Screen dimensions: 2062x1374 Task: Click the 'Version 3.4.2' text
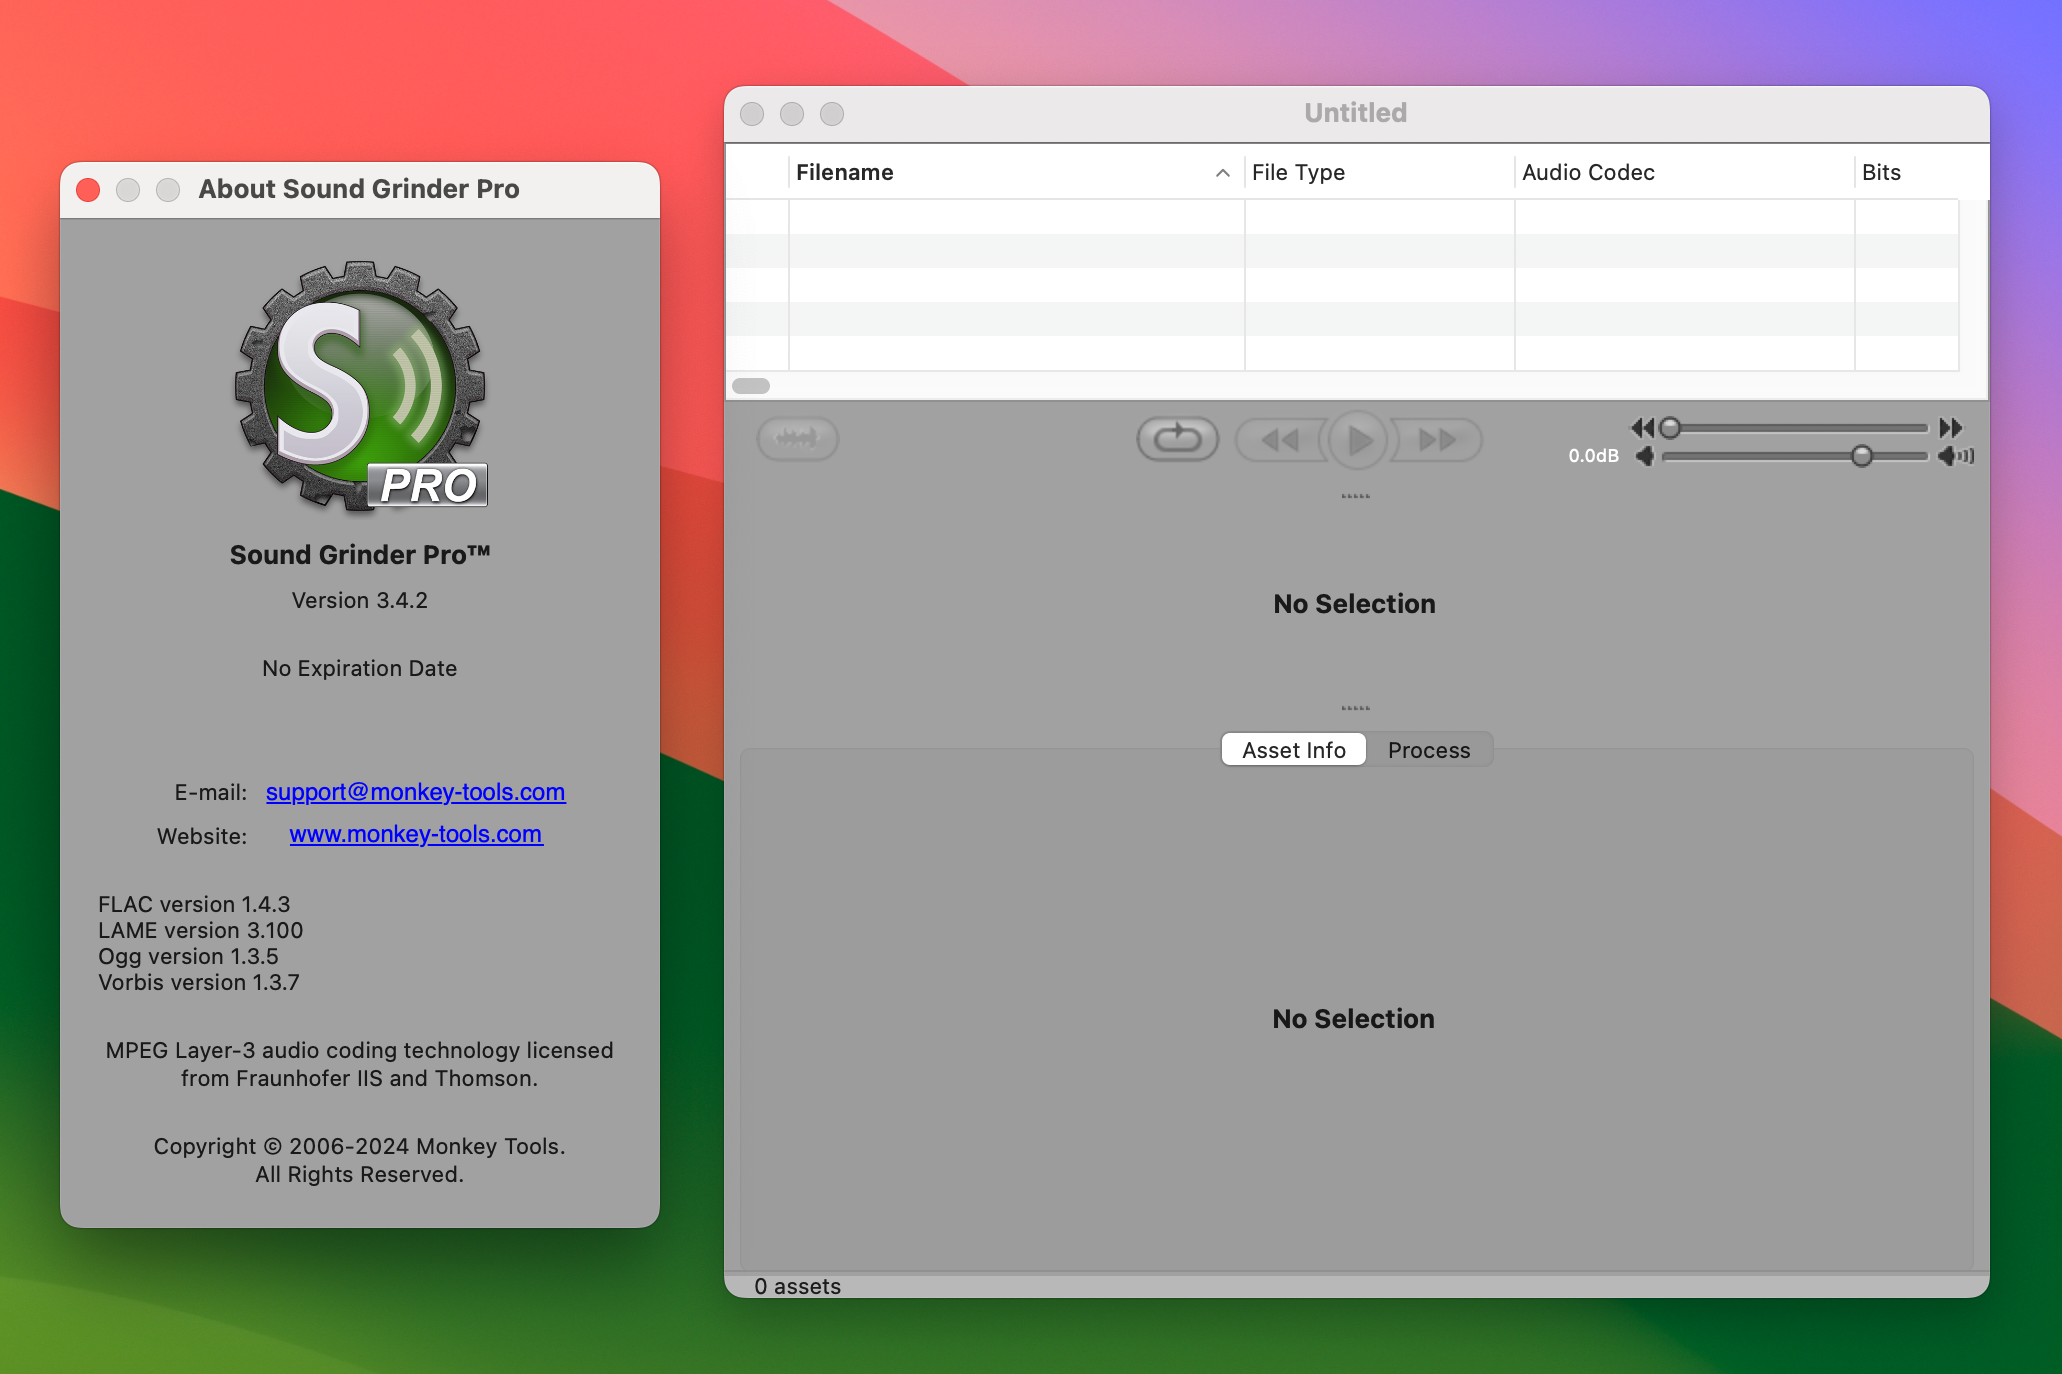pyautogui.click(x=360, y=600)
